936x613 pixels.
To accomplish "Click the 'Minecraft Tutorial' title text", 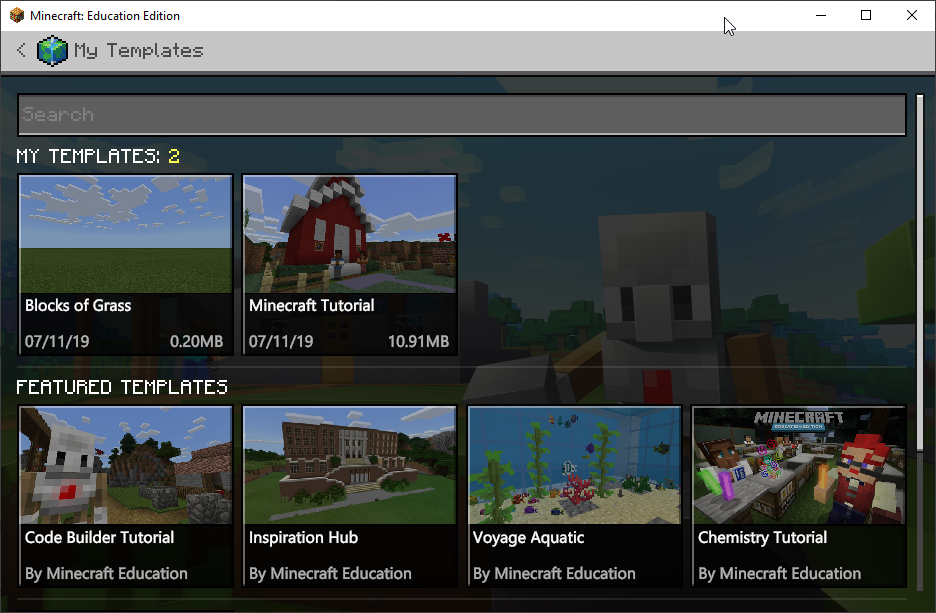I will tap(312, 306).
